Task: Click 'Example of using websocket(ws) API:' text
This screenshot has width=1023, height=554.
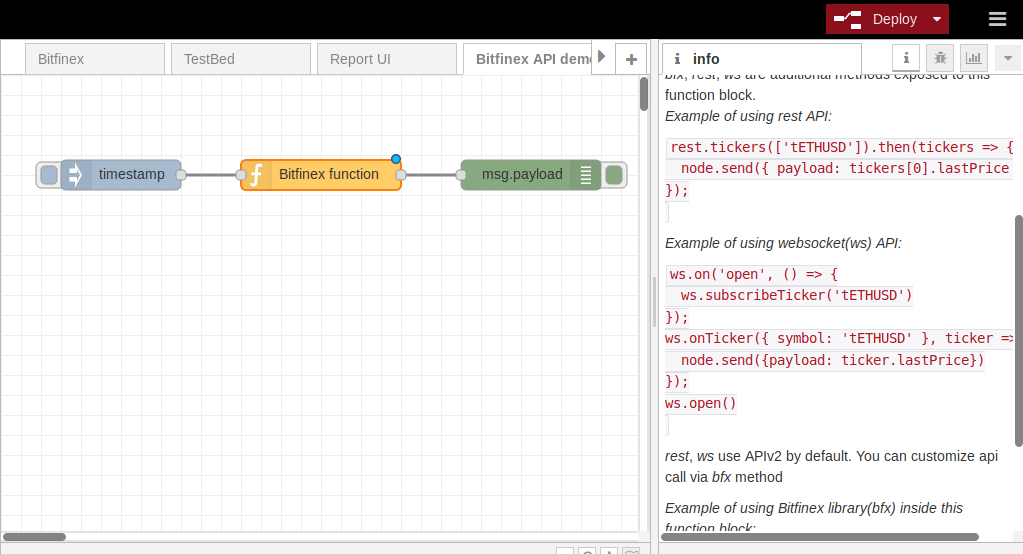Action: coord(783,243)
